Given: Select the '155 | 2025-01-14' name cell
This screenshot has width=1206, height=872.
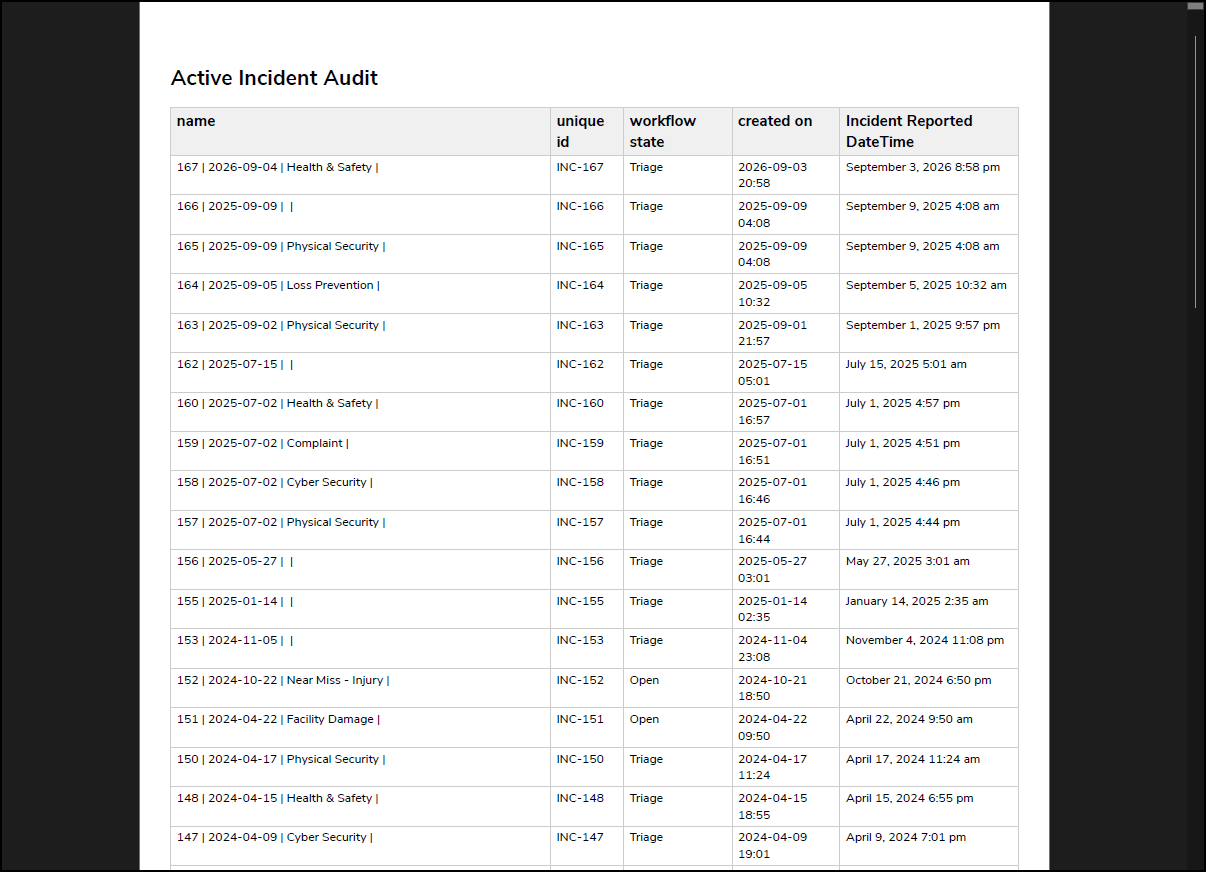Looking at the screenshot, I should [x=360, y=609].
